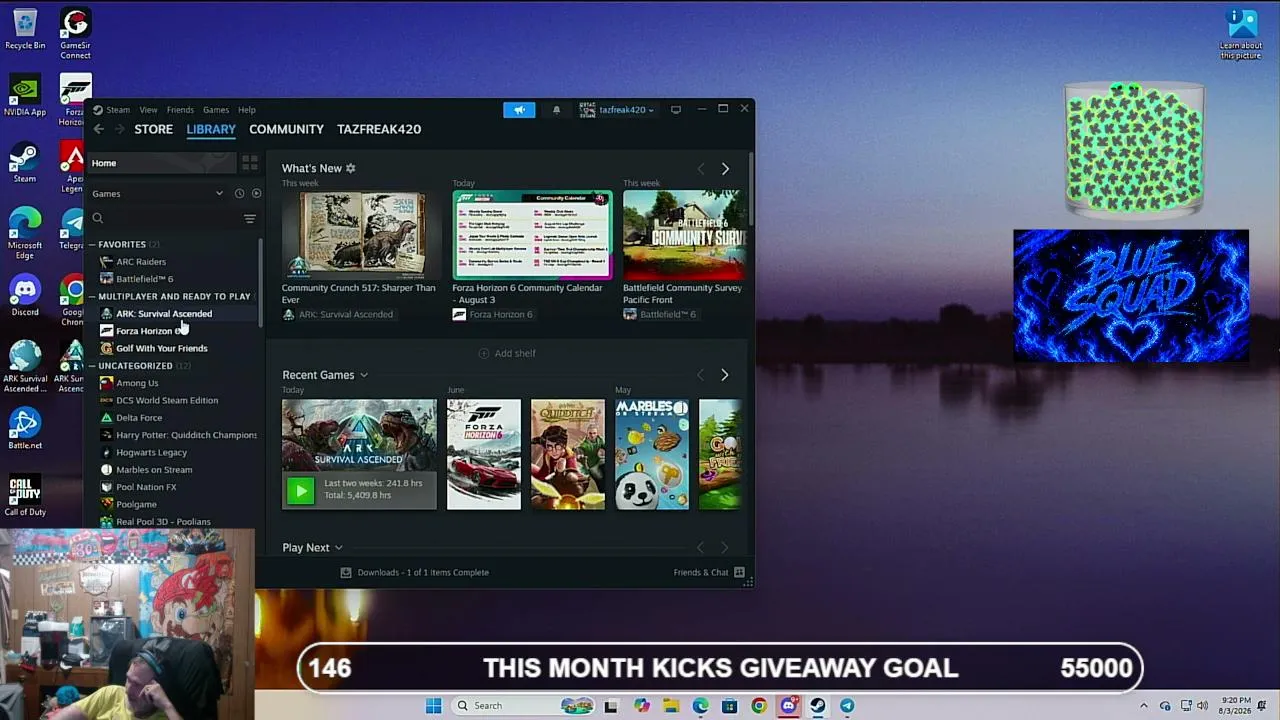1280x720 pixels.
Task: Open Recent Games shelf dropdown
Action: pyautogui.click(x=364, y=375)
